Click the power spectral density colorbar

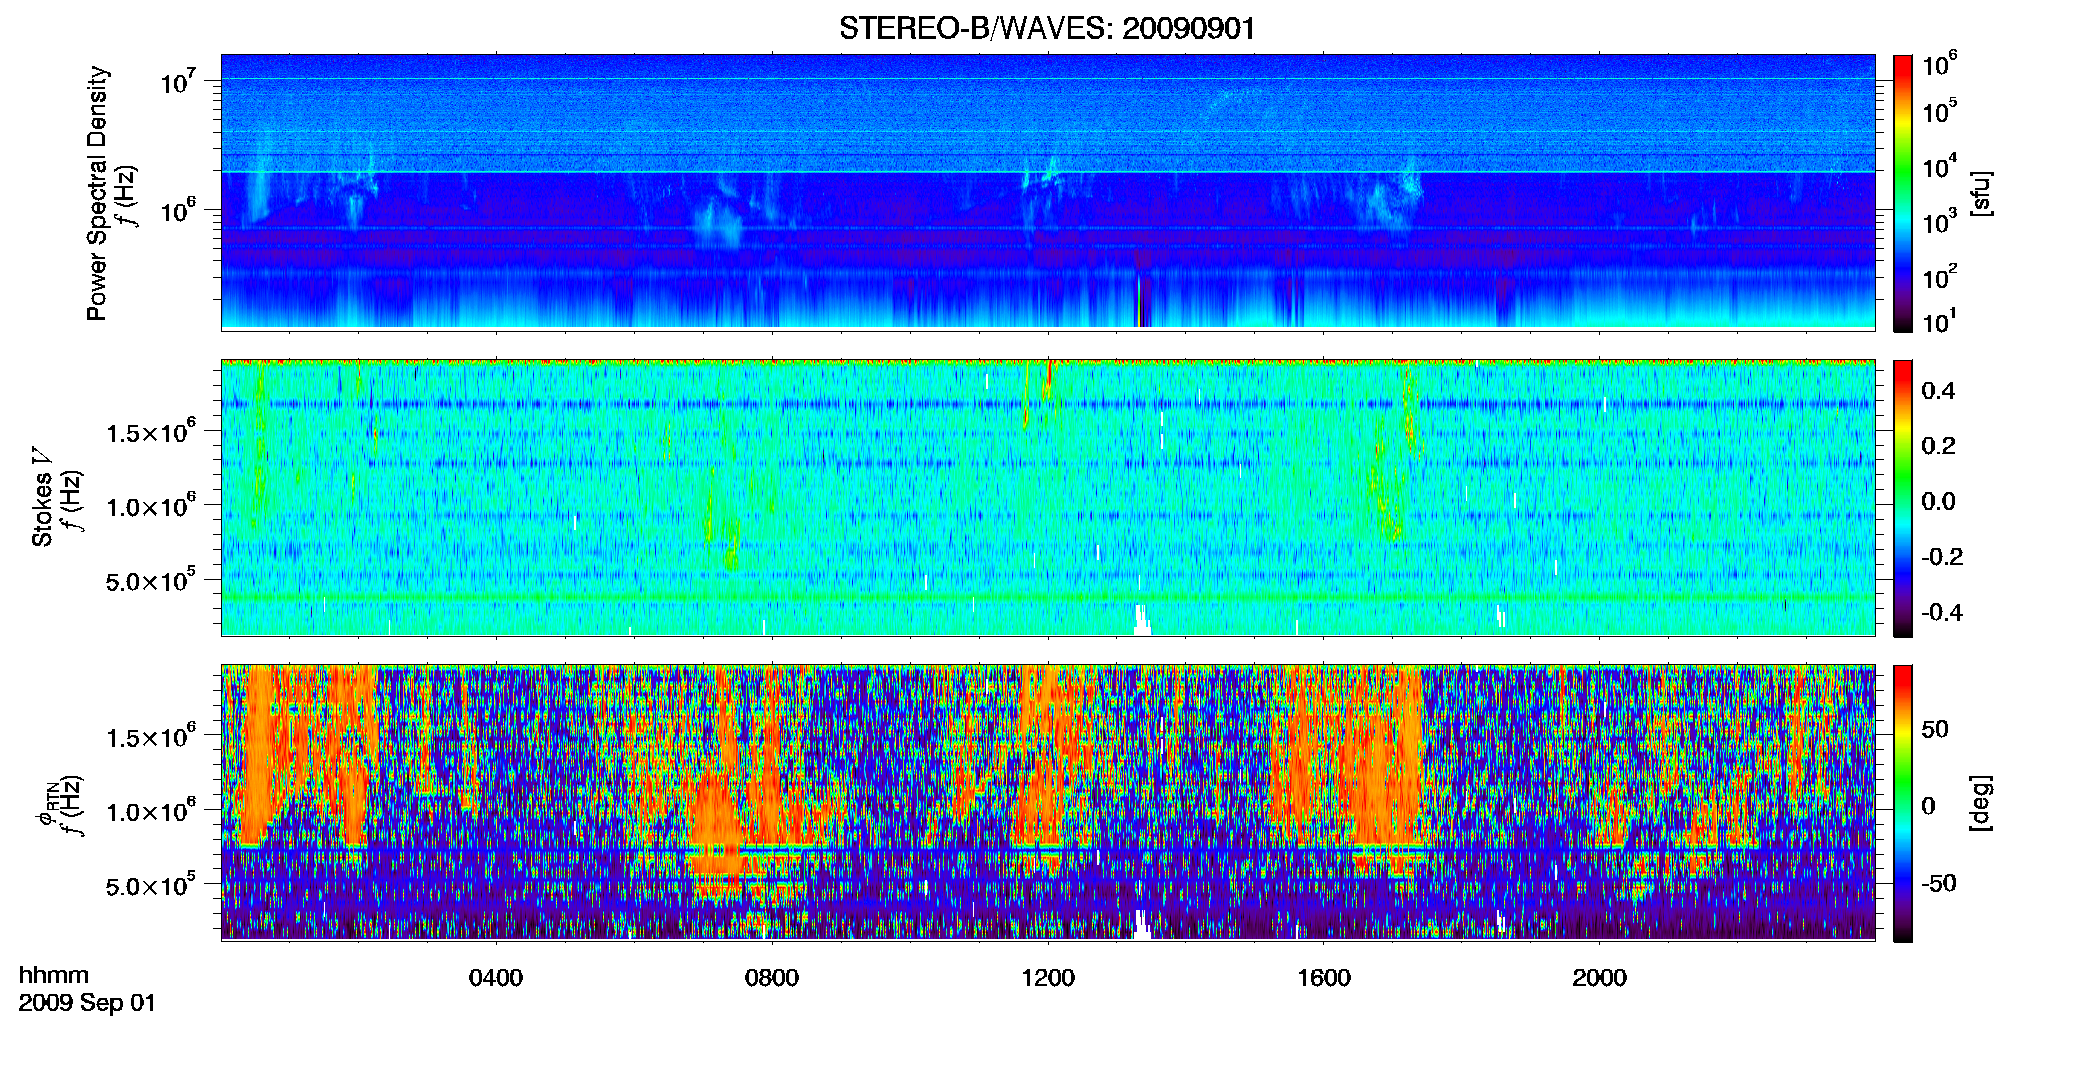tap(1903, 193)
